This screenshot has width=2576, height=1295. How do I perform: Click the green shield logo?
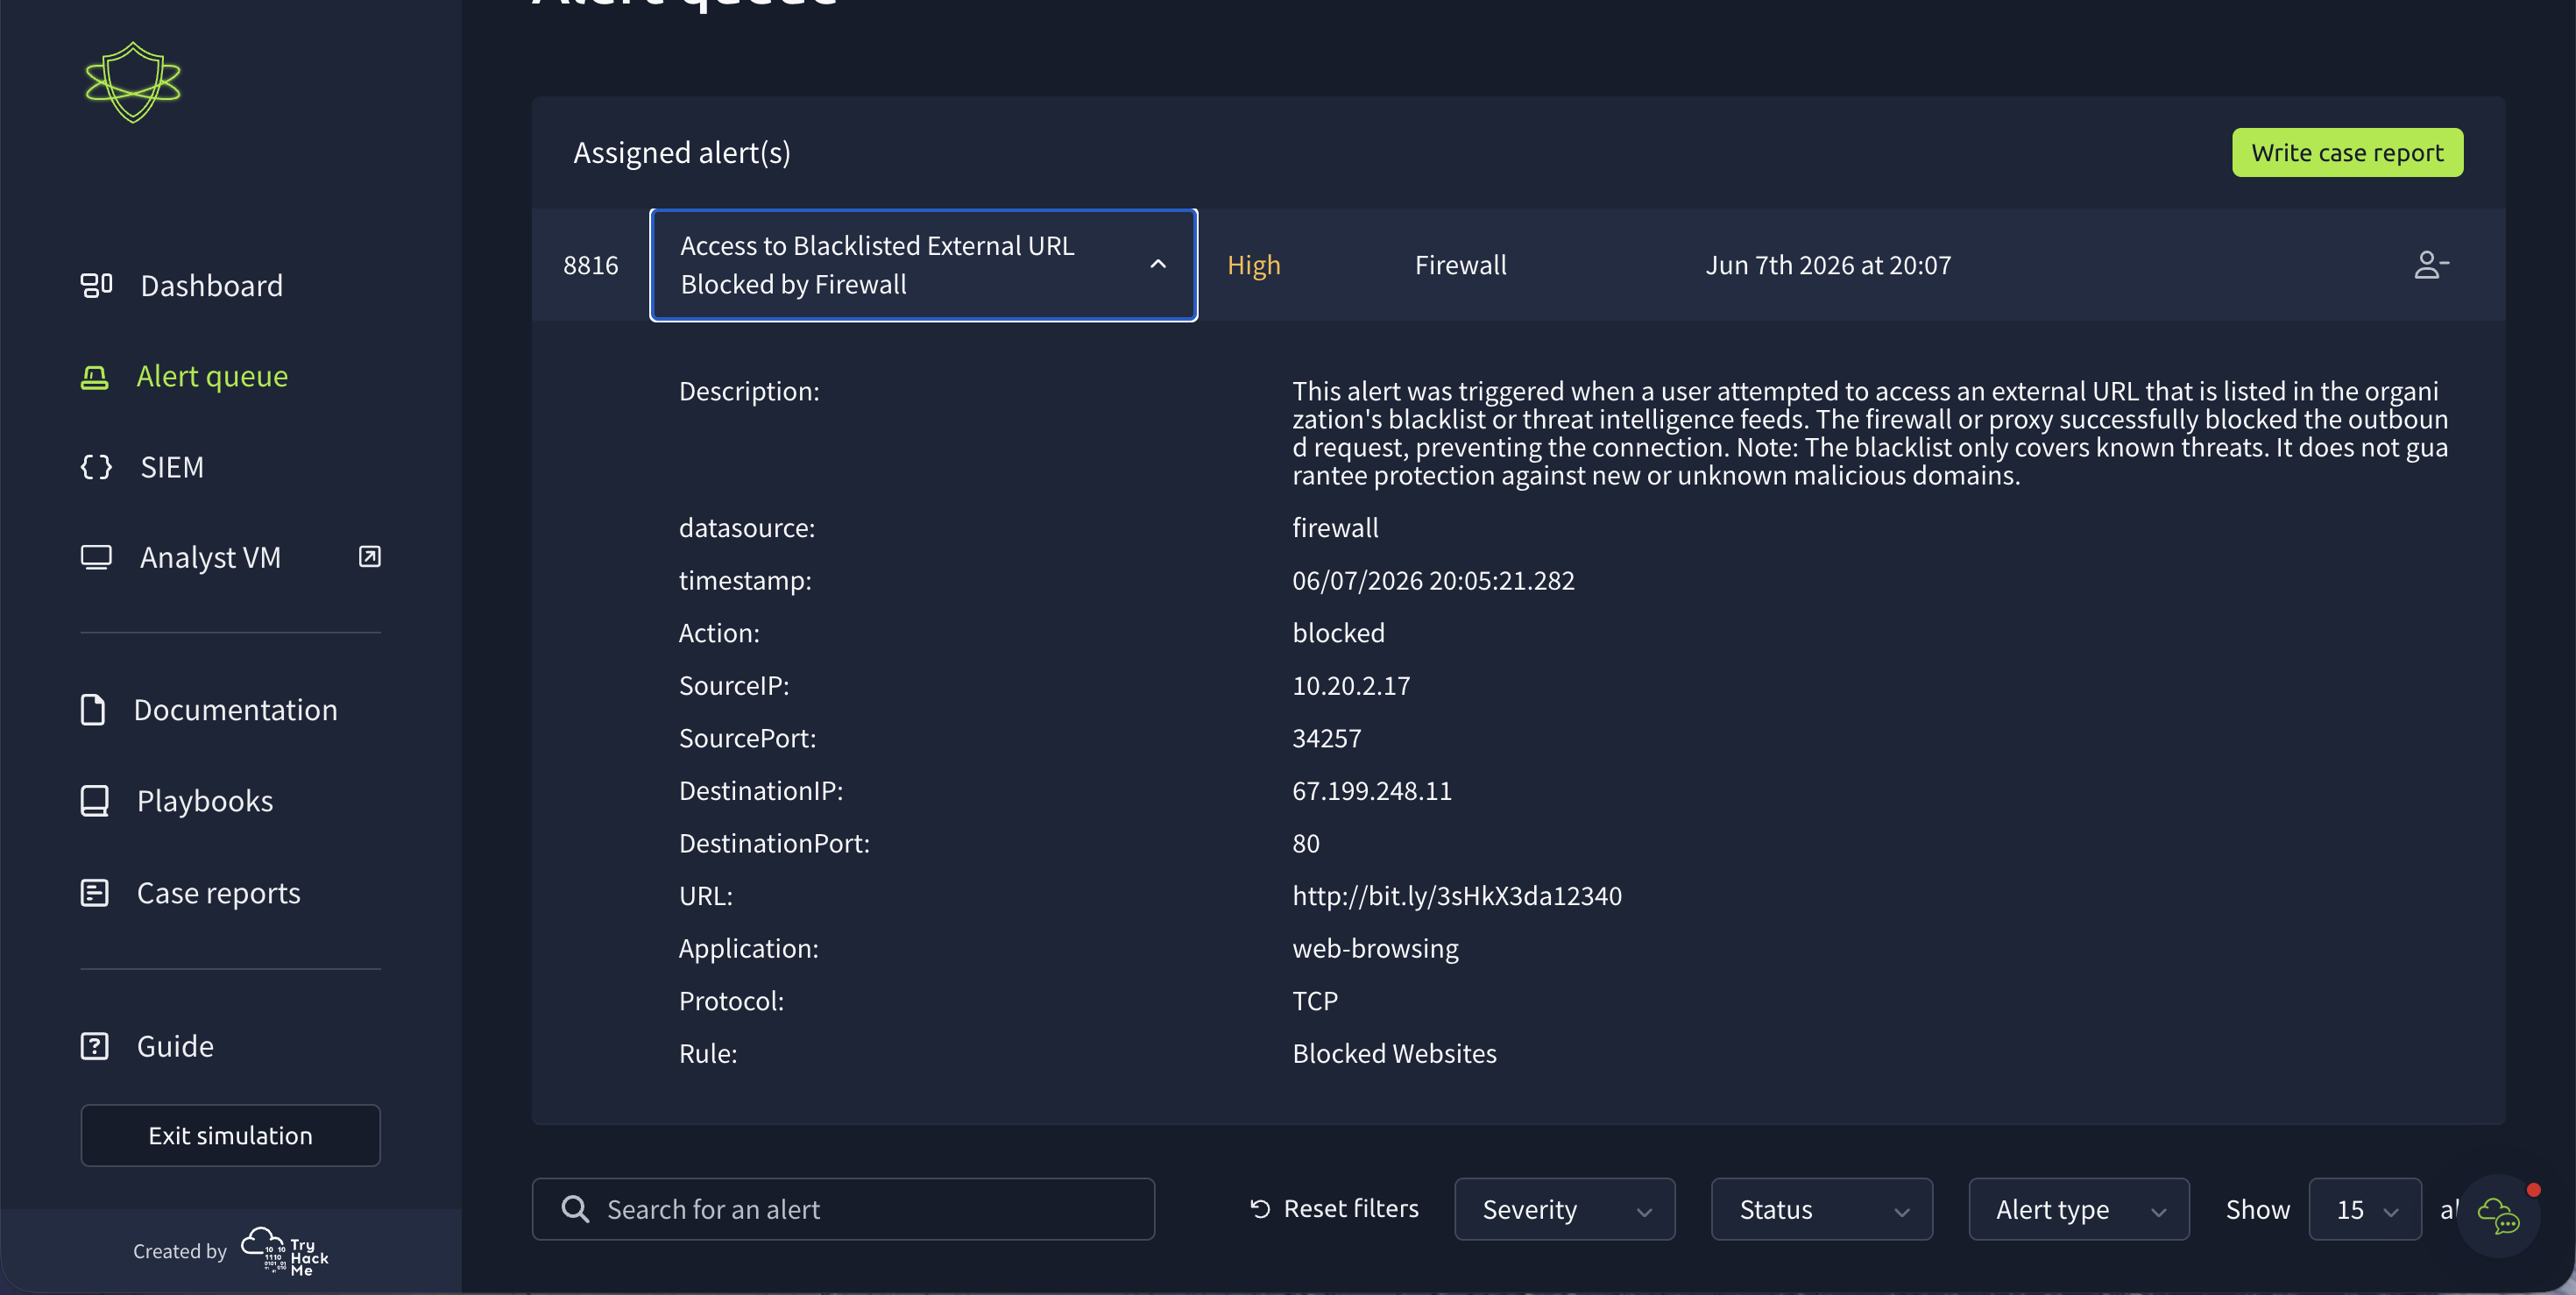coord(133,82)
